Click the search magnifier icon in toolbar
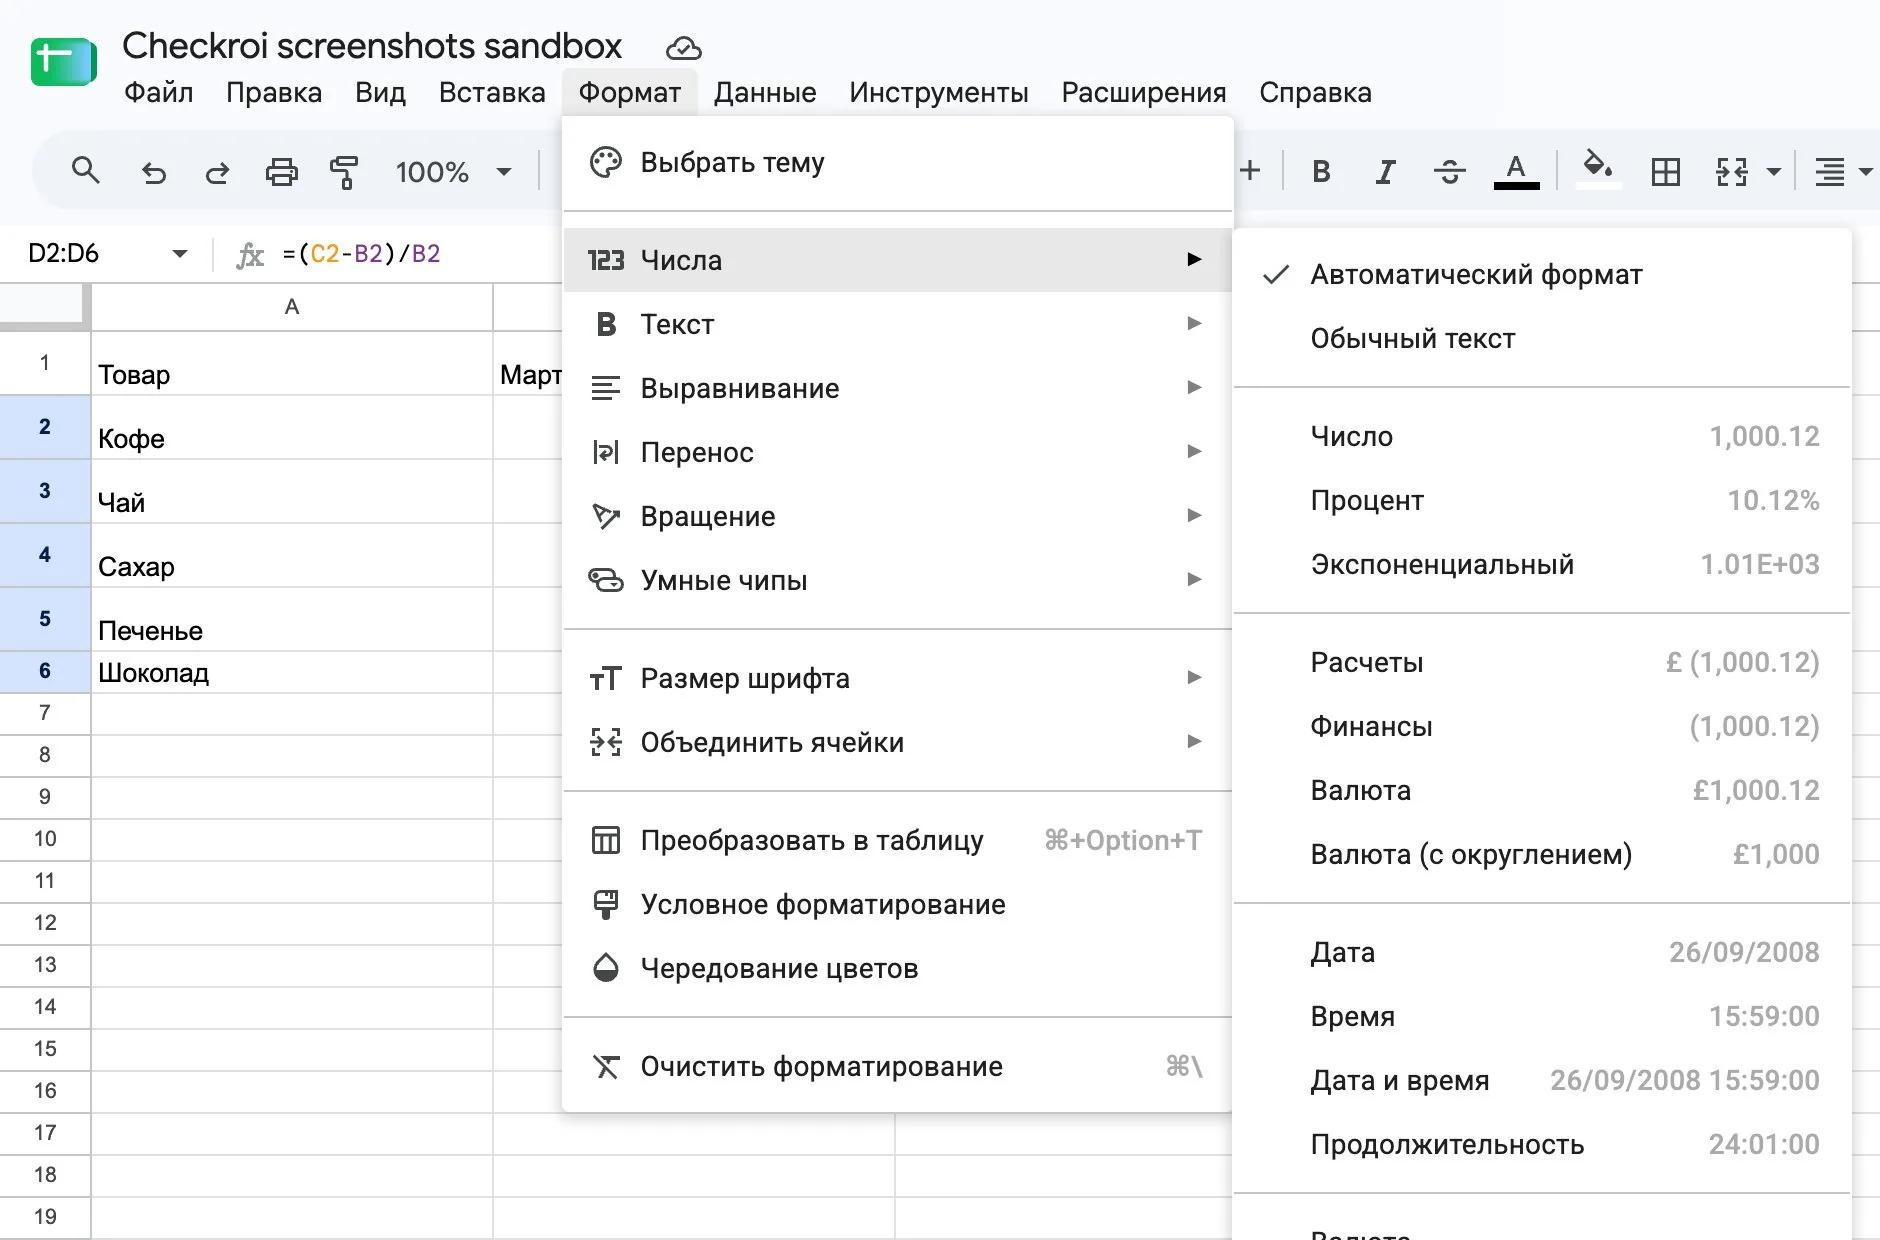This screenshot has width=1880, height=1240. 86,171
